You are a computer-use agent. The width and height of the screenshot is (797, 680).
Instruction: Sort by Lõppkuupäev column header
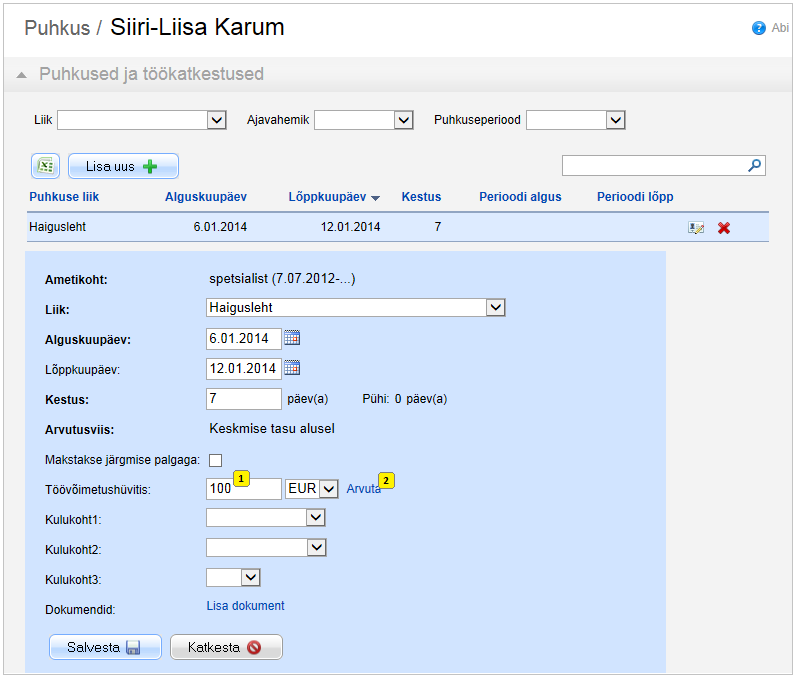pyautogui.click(x=333, y=197)
